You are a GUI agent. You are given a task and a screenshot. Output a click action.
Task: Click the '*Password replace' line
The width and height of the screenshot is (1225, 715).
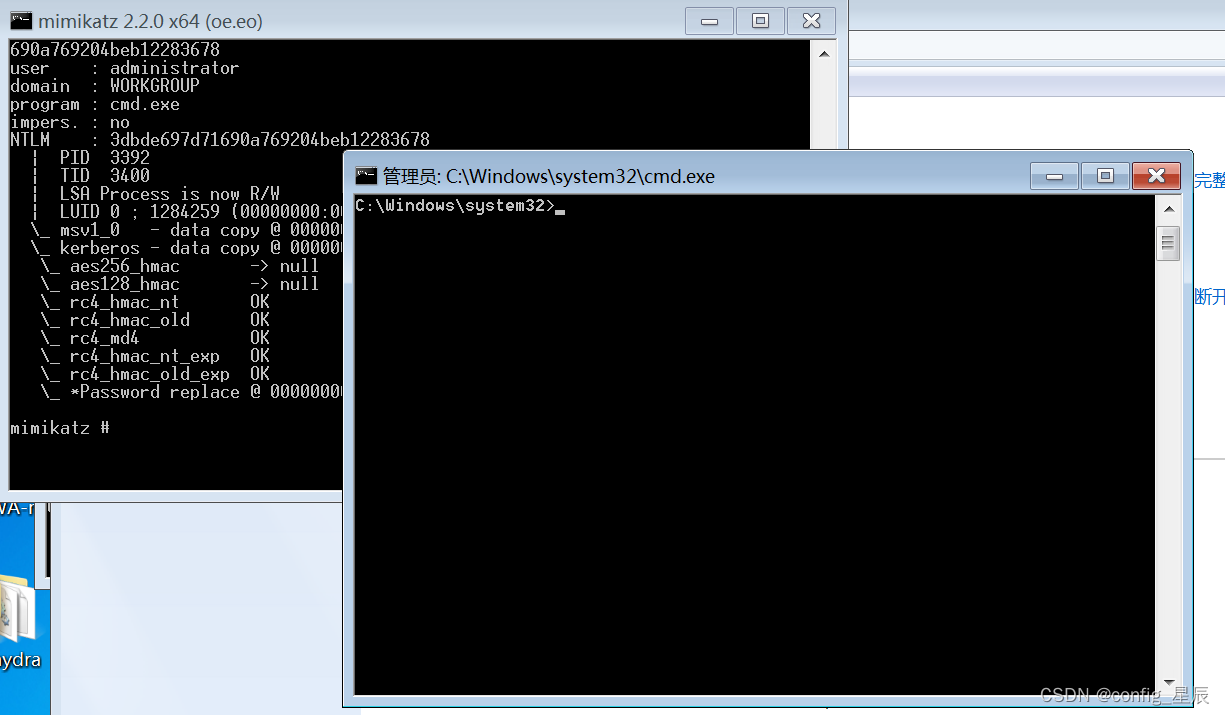(191, 392)
